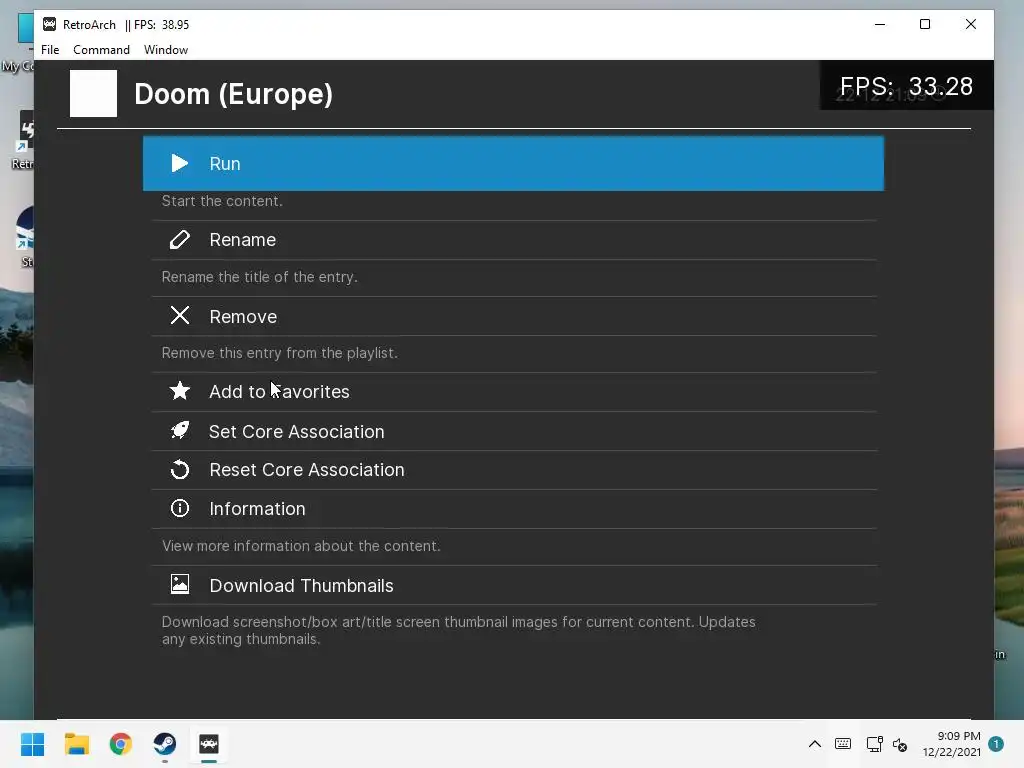Click the "Start the content." description
This screenshot has height=768, width=1024.
(x=222, y=201)
